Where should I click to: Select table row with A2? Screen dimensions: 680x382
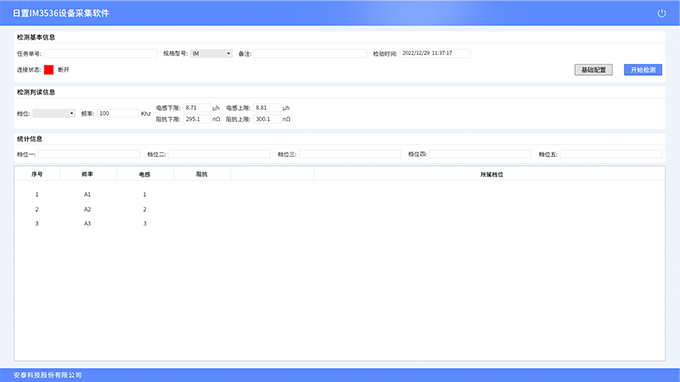tap(340, 209)
